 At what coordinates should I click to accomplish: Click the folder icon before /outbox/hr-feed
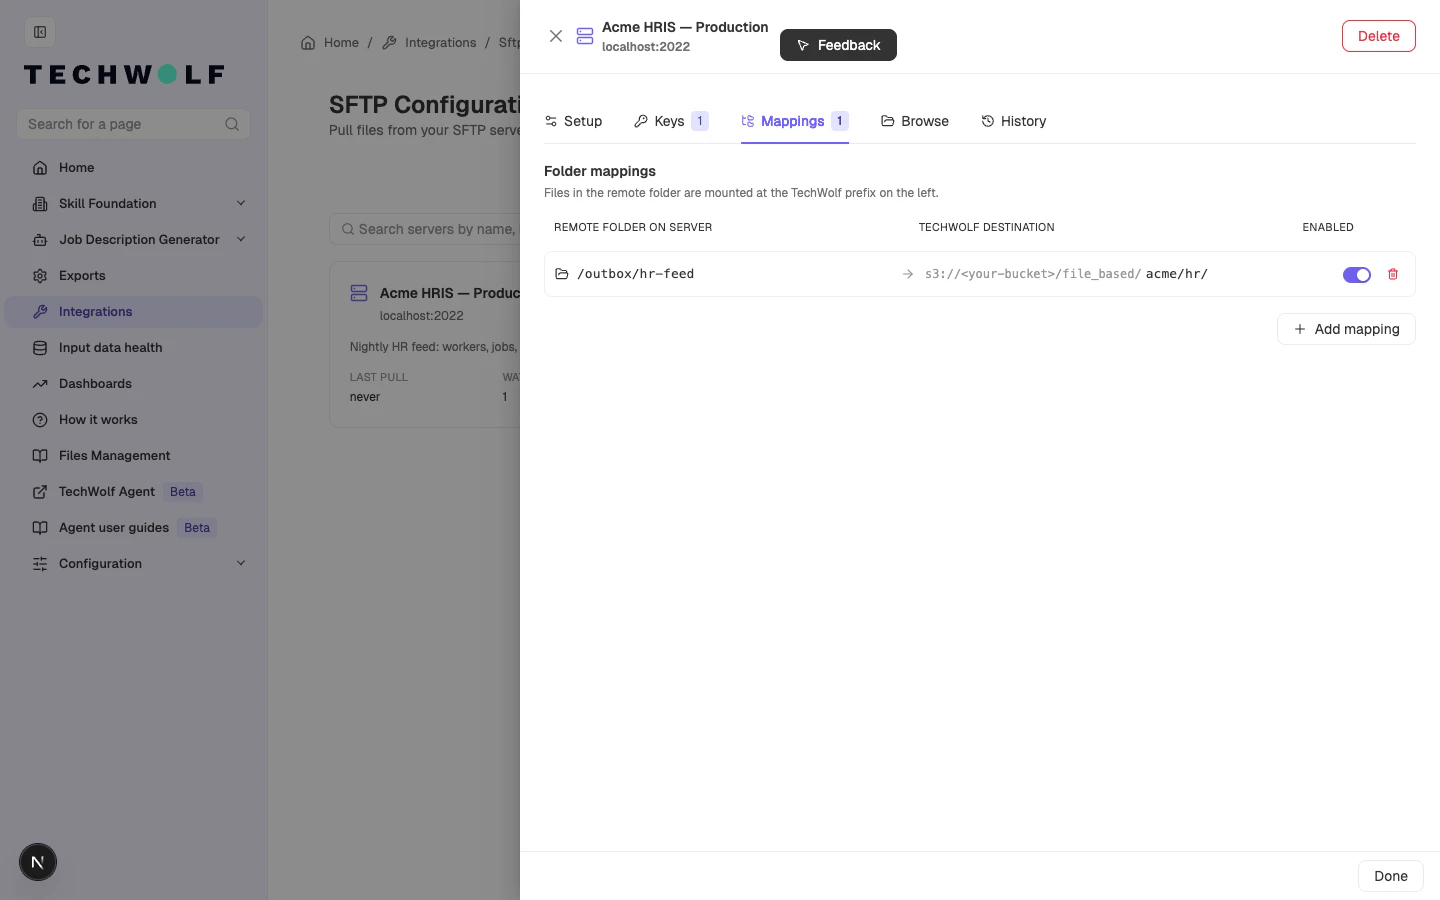[562, 274]
